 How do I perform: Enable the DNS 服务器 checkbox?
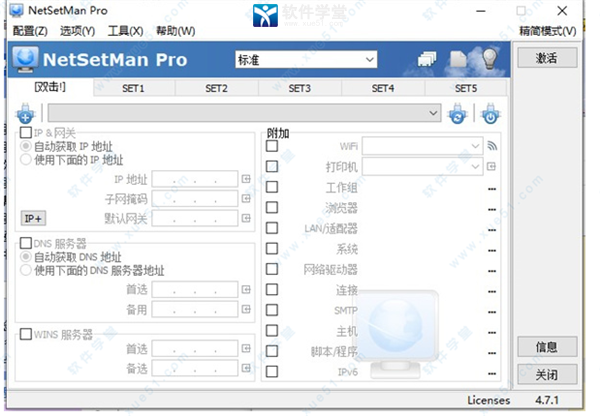click(26, 243)
